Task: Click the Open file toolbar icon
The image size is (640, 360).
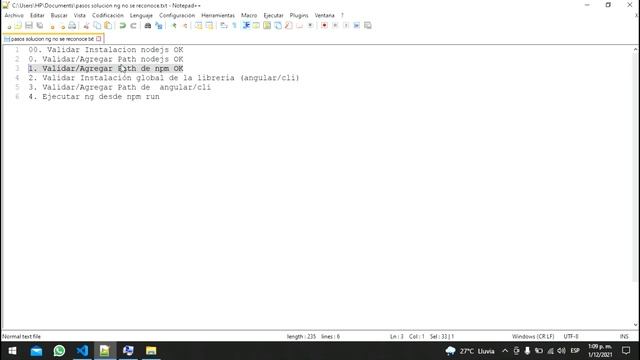Action: click(18, 26)
